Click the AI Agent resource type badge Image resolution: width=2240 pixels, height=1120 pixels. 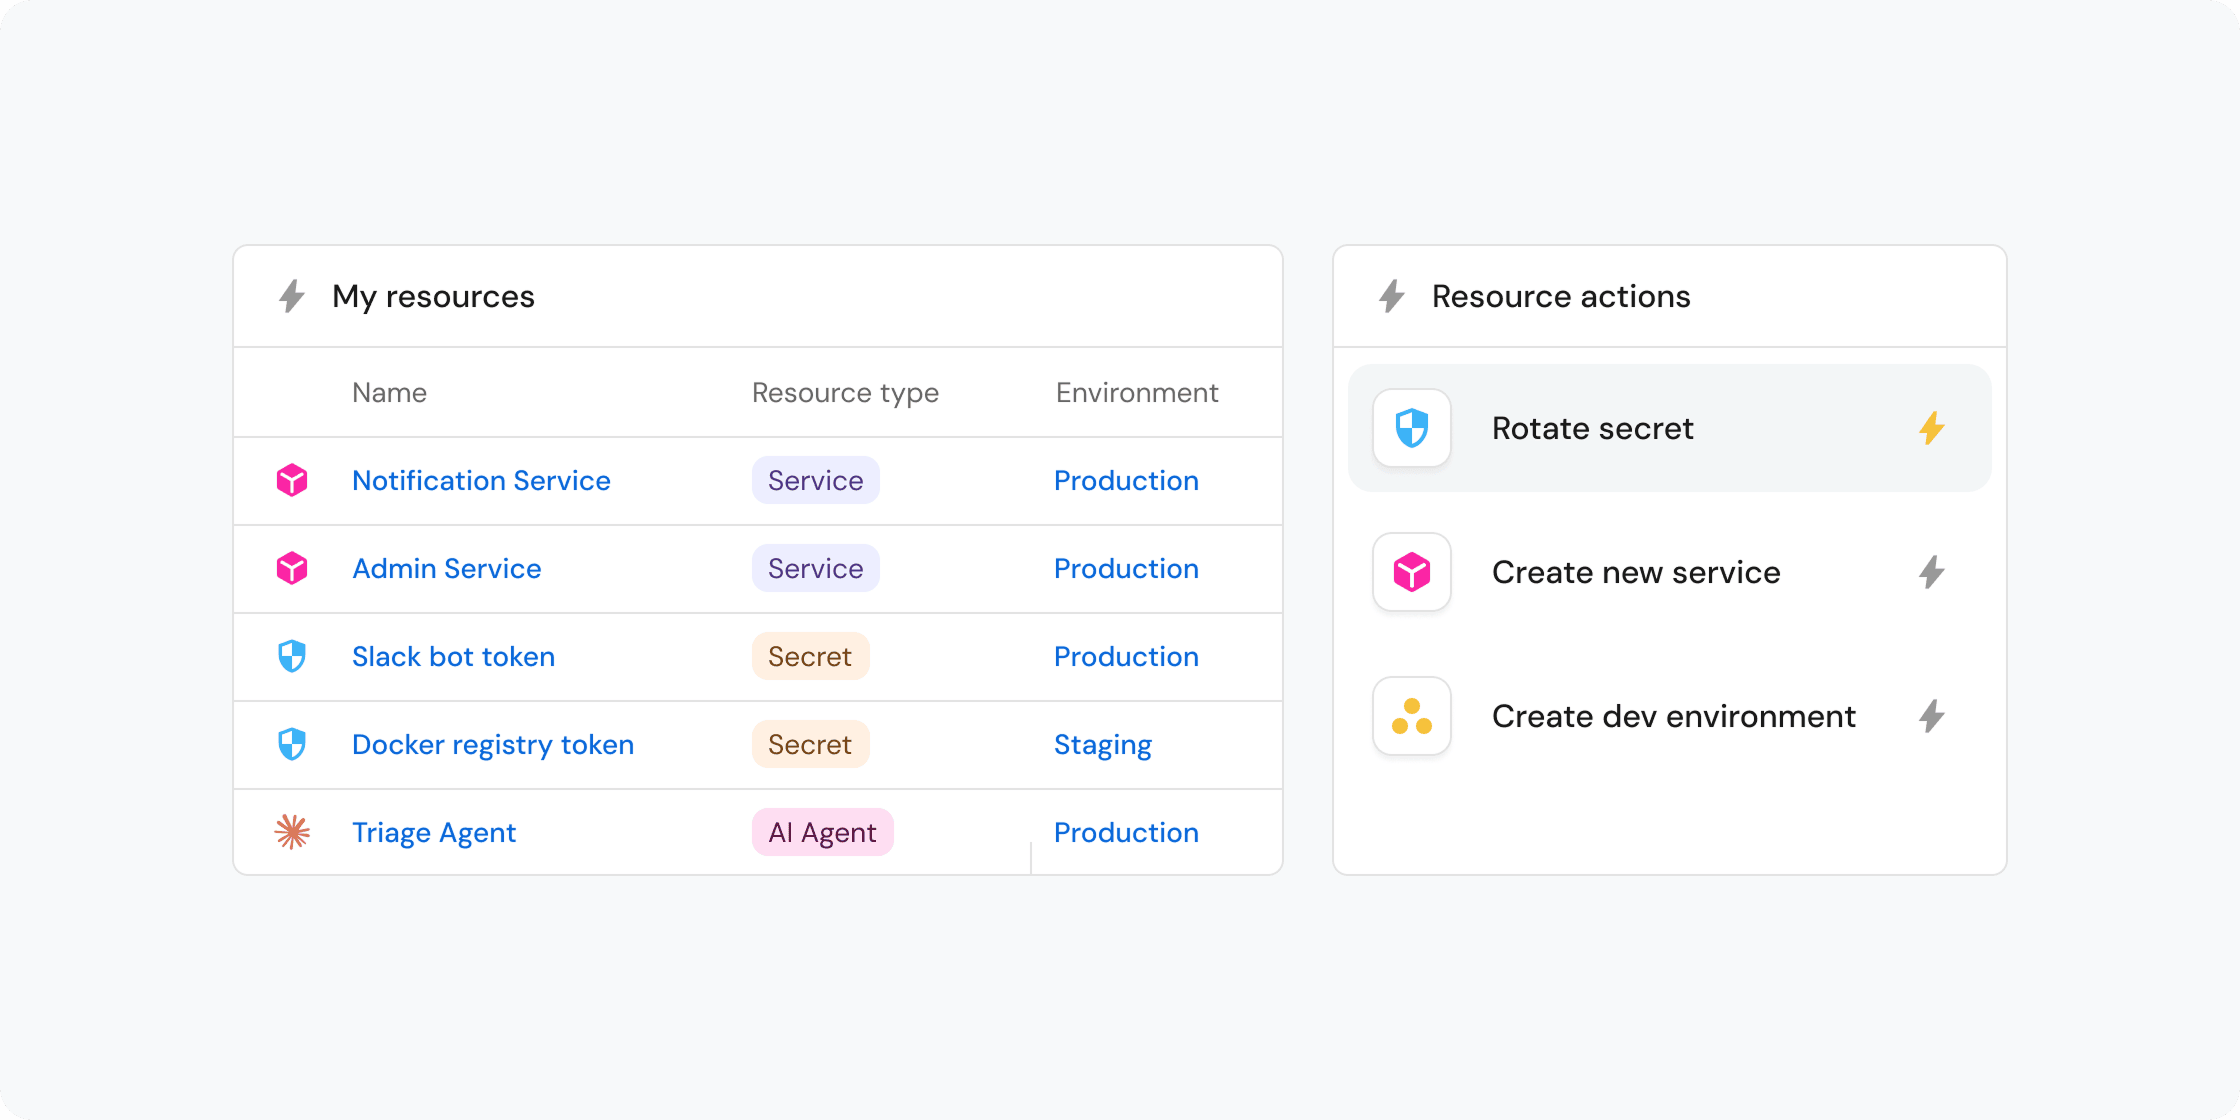tap(822, 833)
